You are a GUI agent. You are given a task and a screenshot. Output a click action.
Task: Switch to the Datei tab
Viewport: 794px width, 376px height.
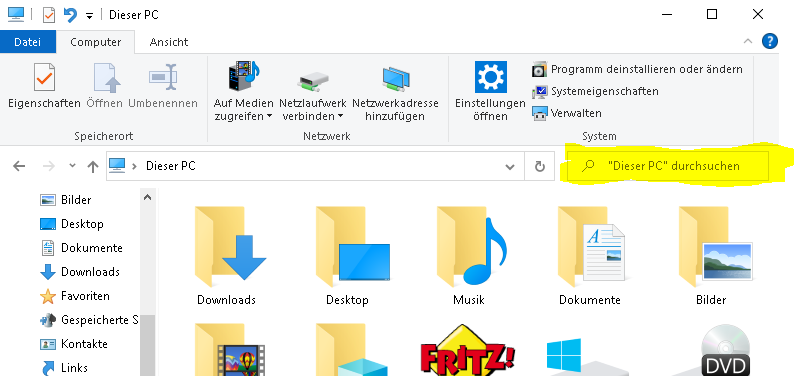[27, 42]
